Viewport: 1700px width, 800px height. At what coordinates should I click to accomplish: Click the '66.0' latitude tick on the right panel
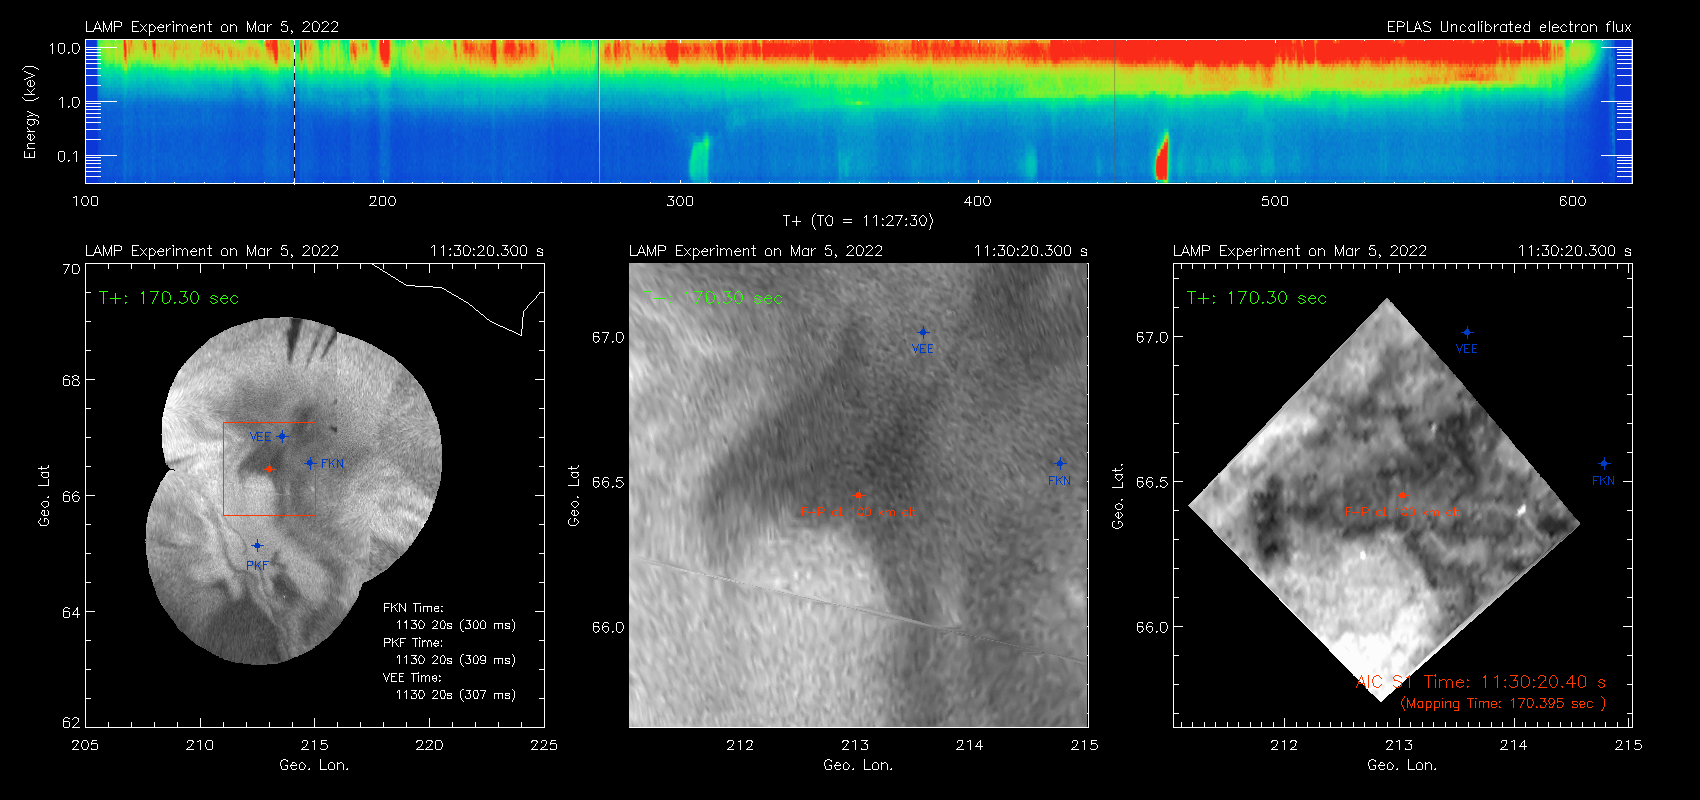(x=1152, y=628)
